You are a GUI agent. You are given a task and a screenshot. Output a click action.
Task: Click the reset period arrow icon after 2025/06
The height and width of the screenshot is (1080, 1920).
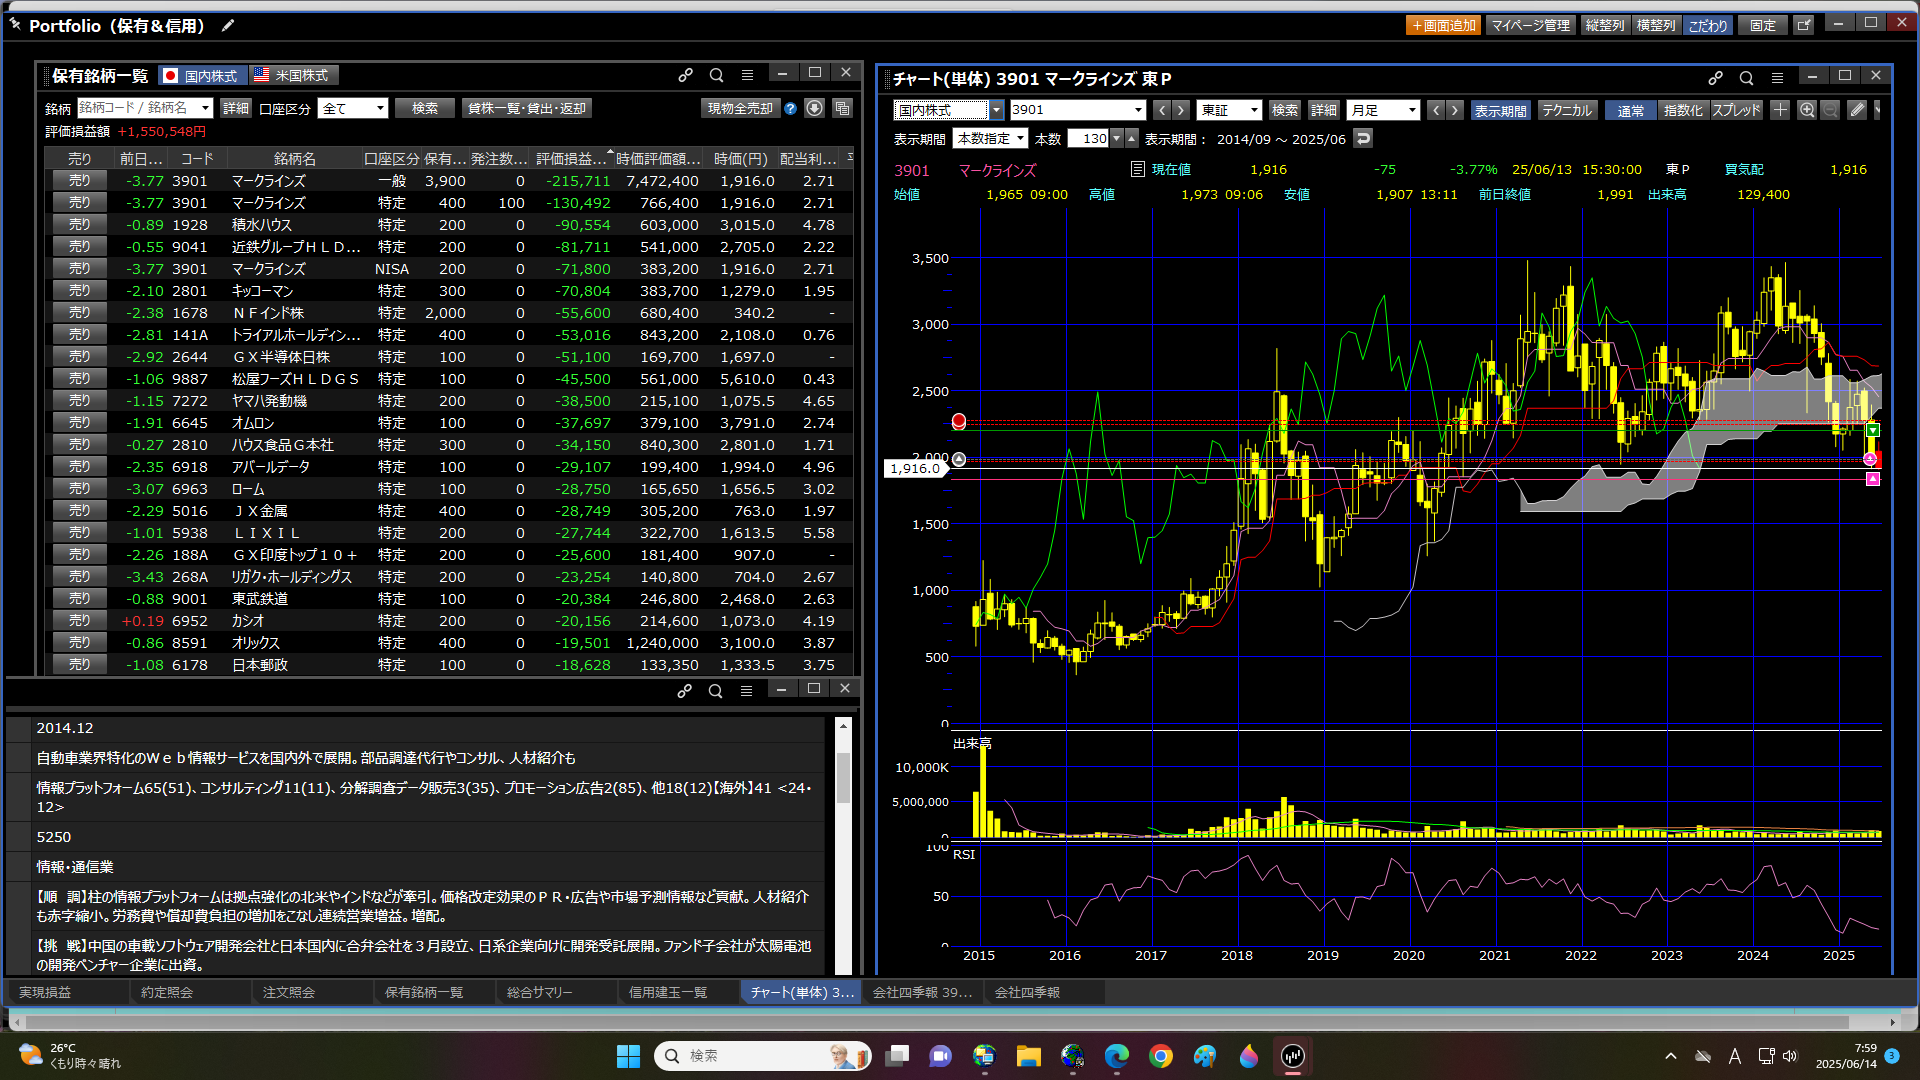(x=1363, y=139)
